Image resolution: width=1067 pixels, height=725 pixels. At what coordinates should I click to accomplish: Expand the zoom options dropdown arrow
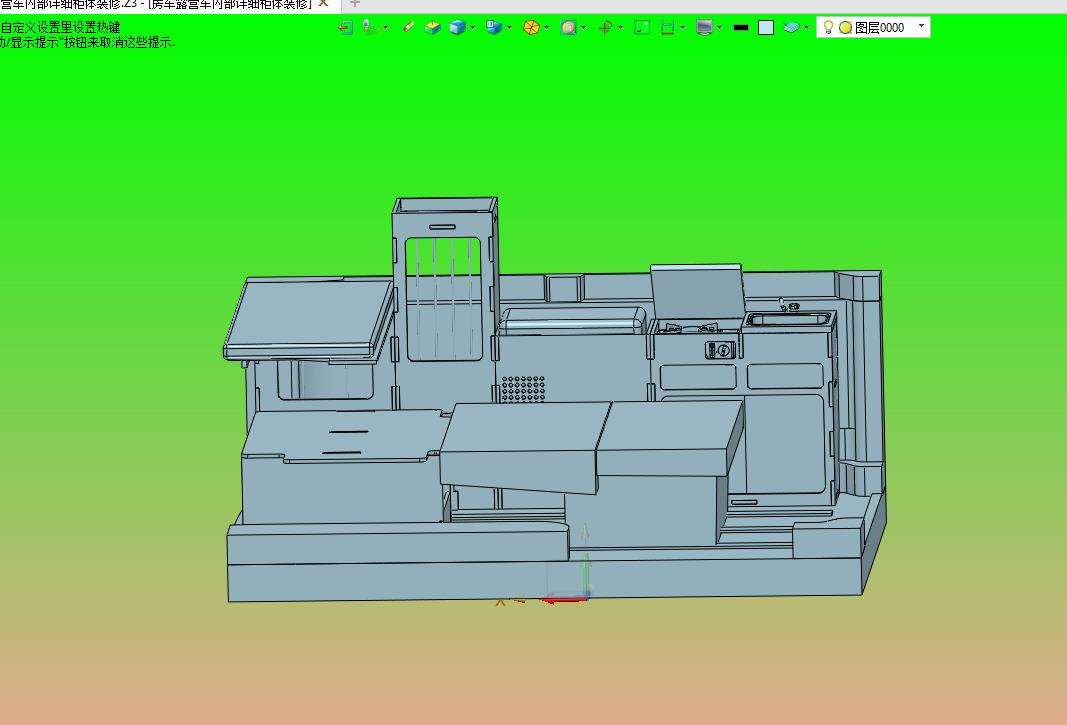coord(583,28)
